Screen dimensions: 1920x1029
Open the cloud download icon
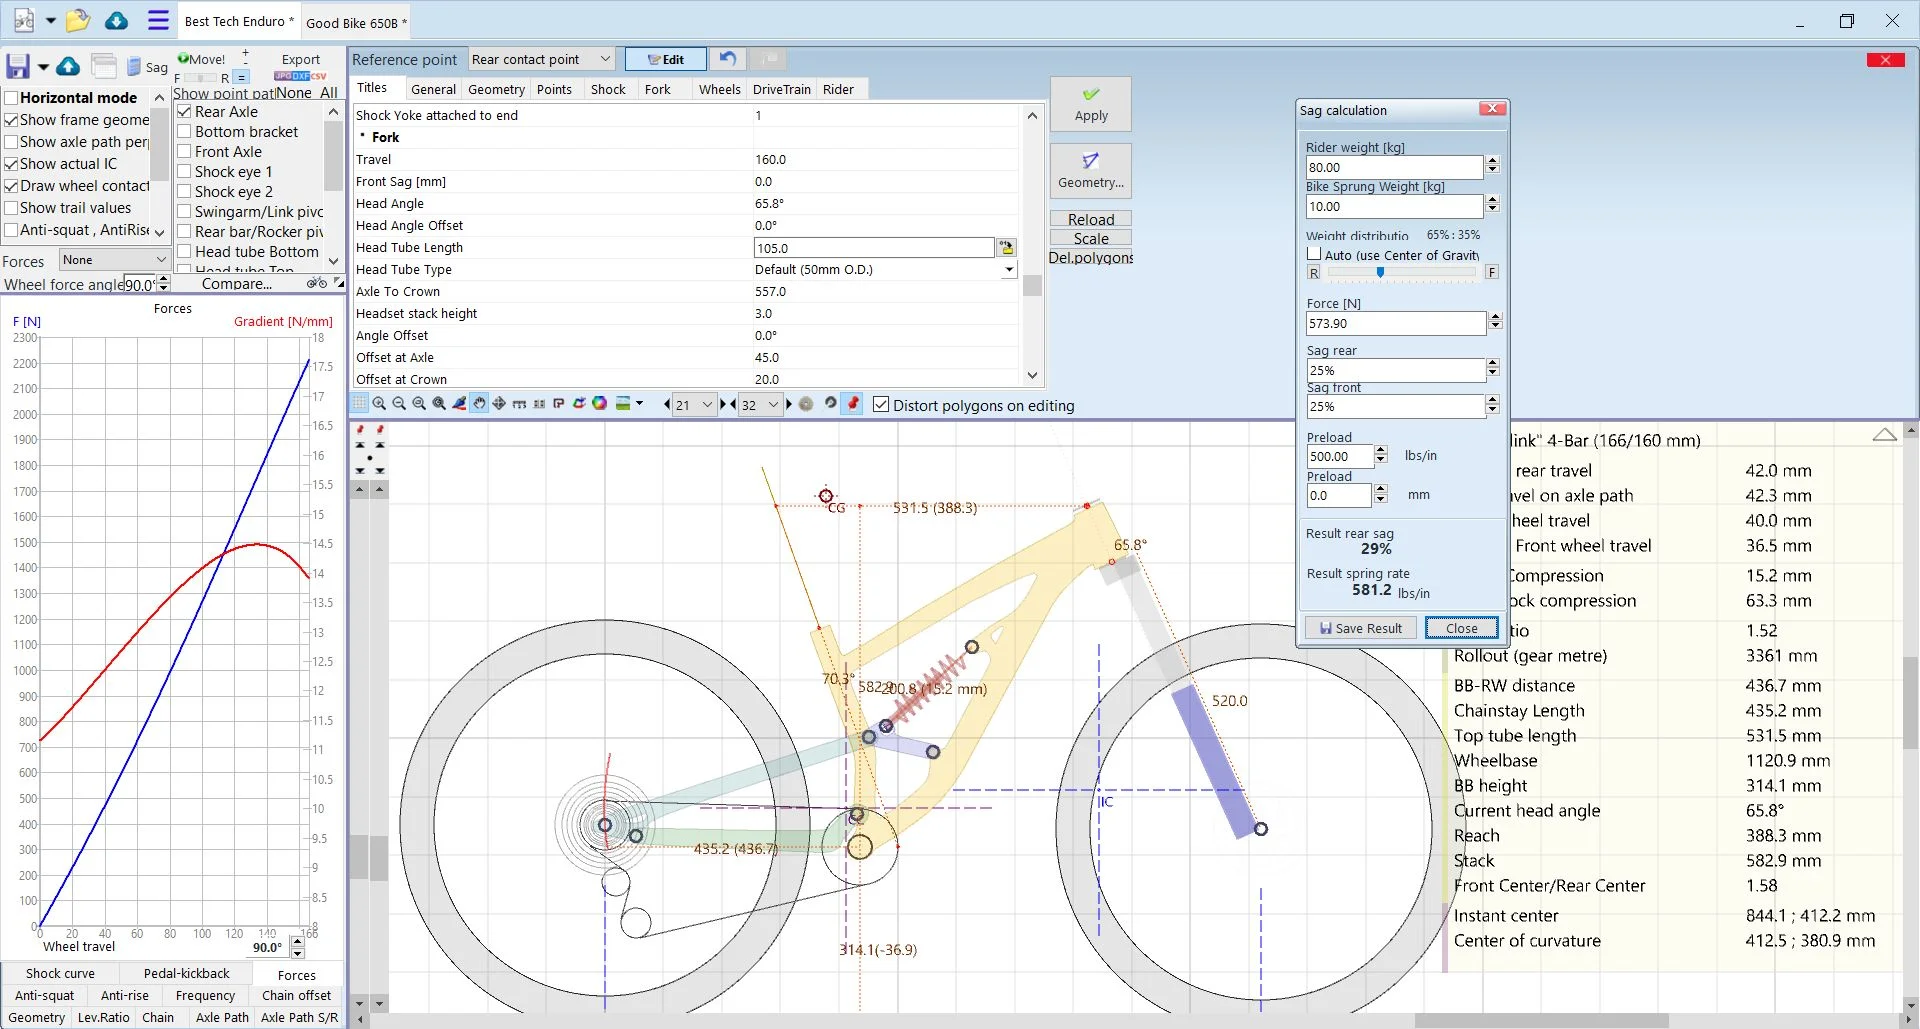coord(116,20)
